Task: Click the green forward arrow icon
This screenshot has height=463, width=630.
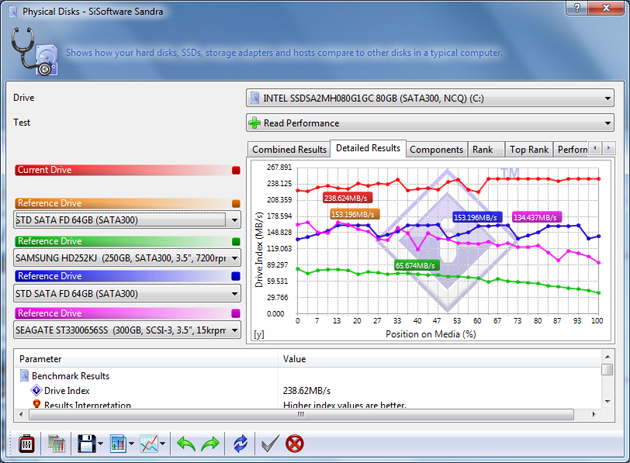Action: tap(210, 444)
